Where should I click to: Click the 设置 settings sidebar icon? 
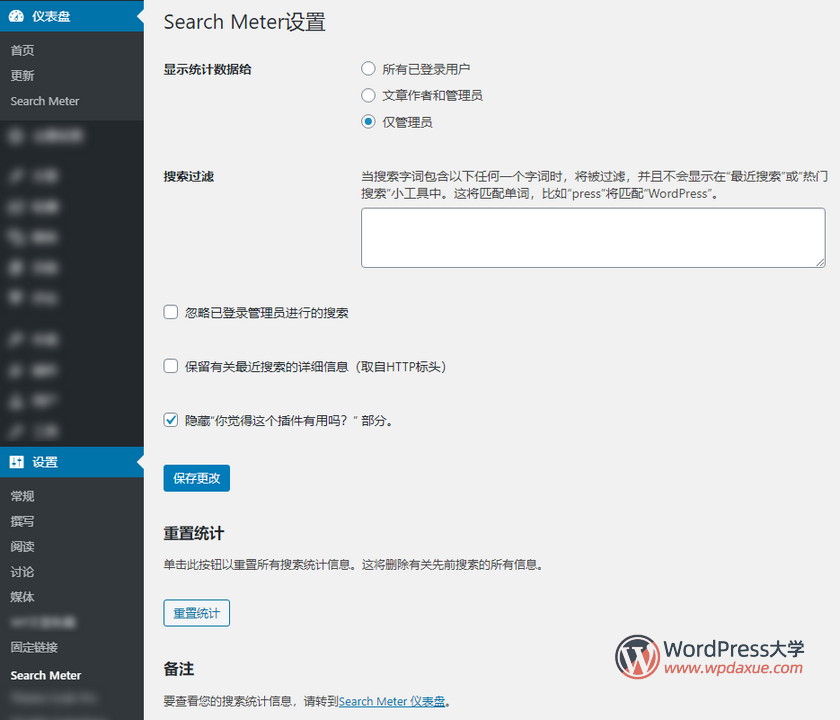coord(17,462)
